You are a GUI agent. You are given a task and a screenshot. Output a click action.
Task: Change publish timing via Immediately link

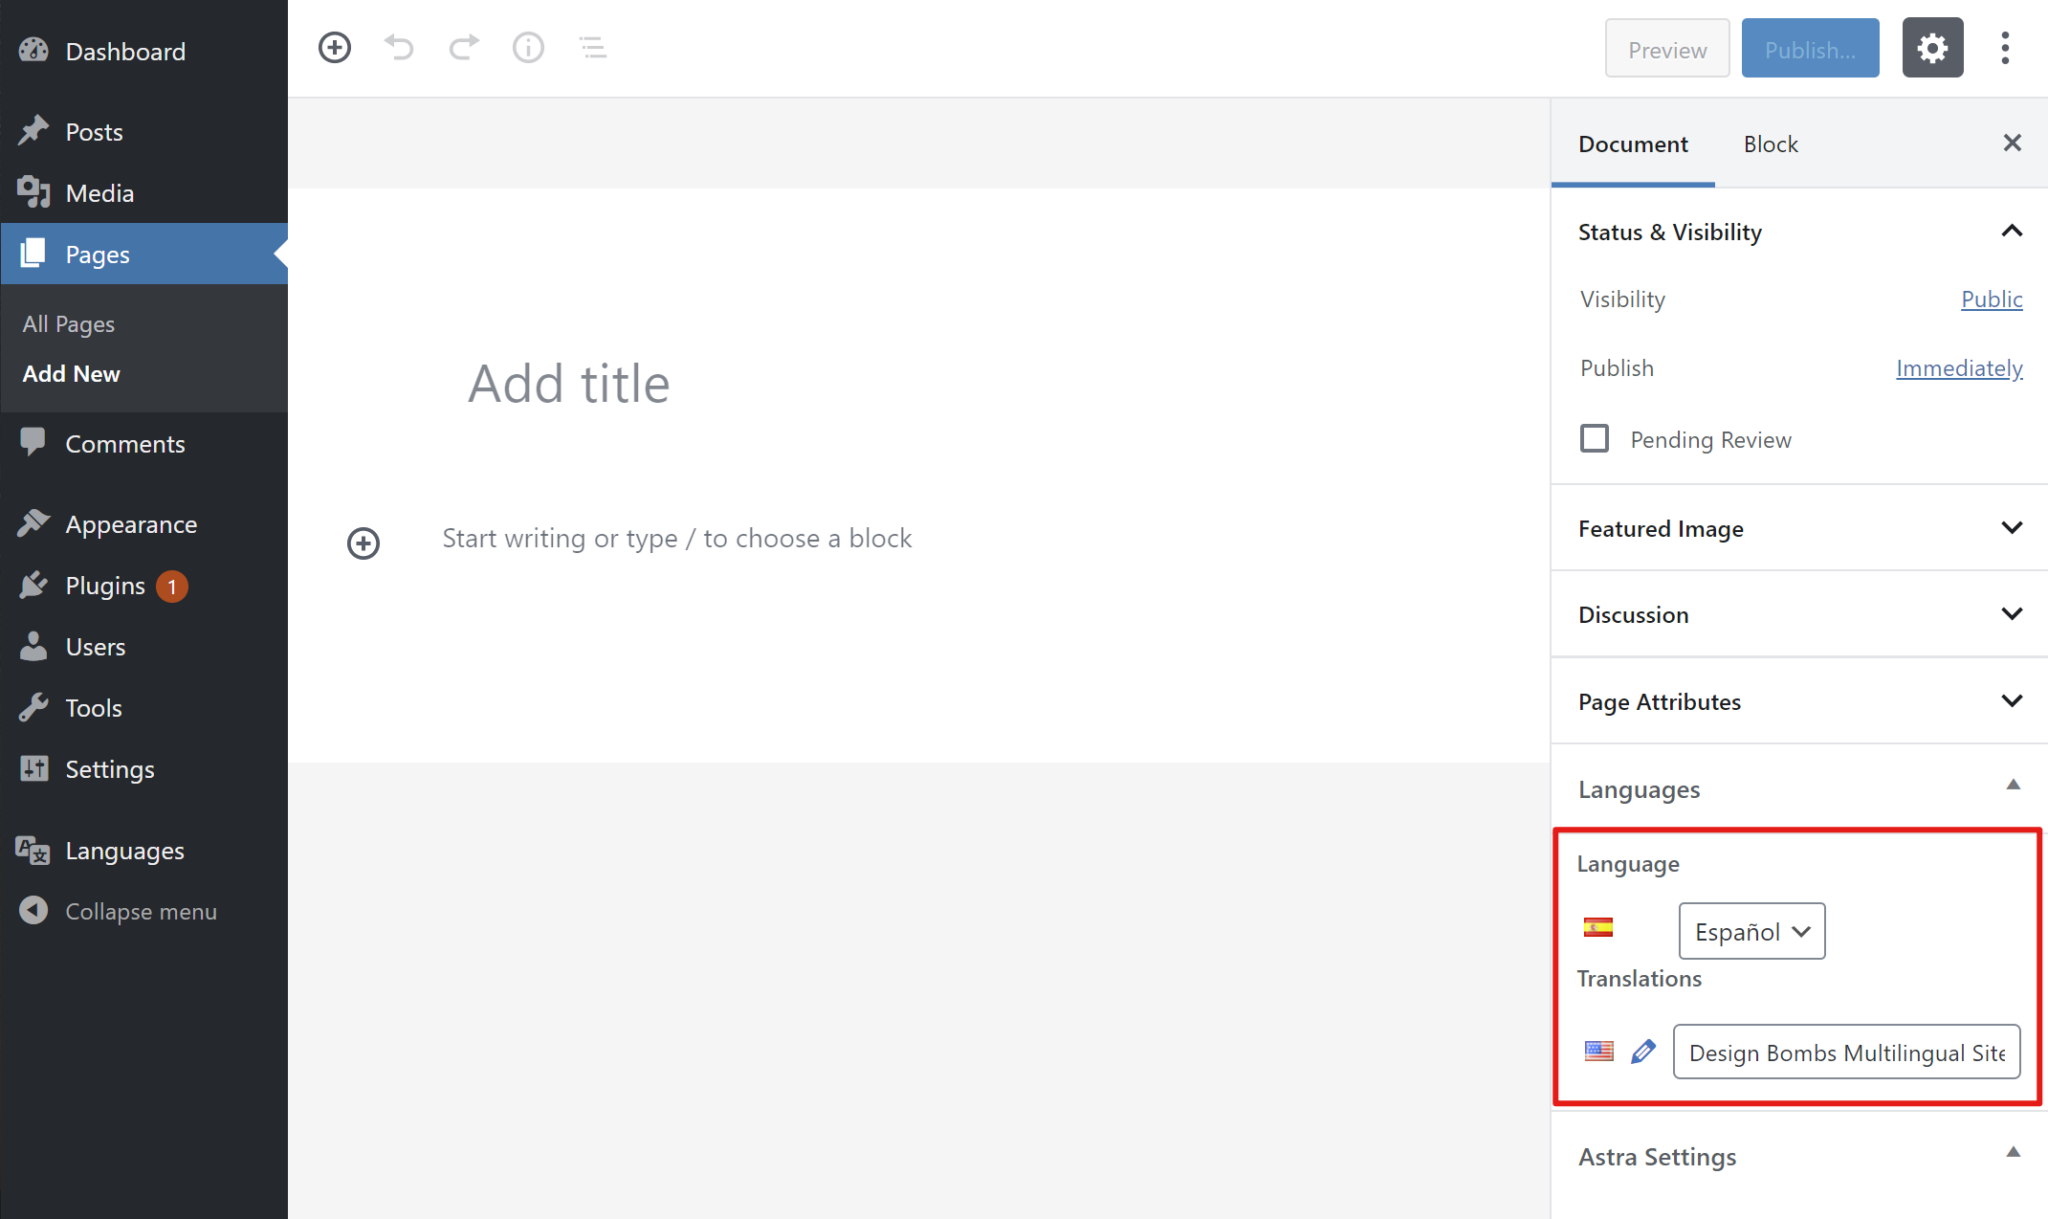pyautogui.click(x=1958, y=368)
